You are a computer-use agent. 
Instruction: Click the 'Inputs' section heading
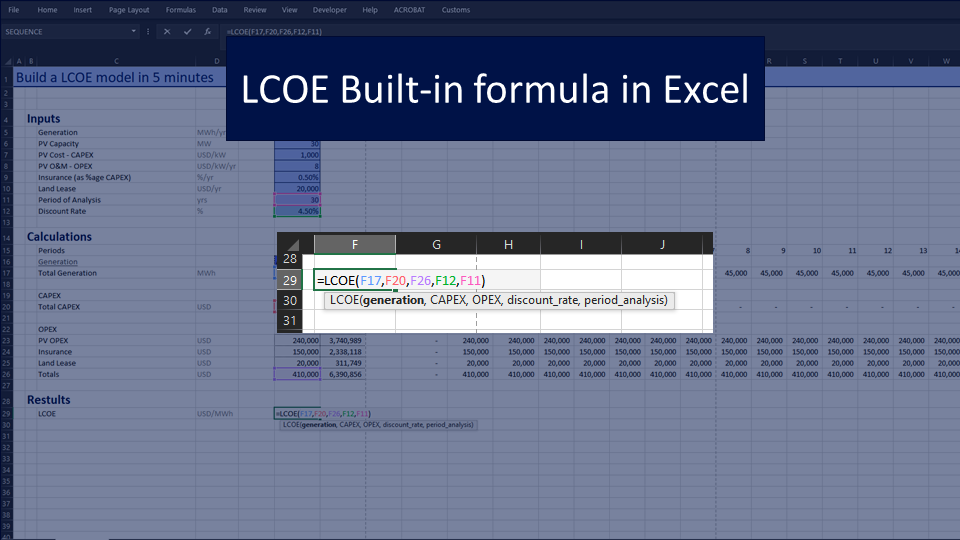point(43,119)
